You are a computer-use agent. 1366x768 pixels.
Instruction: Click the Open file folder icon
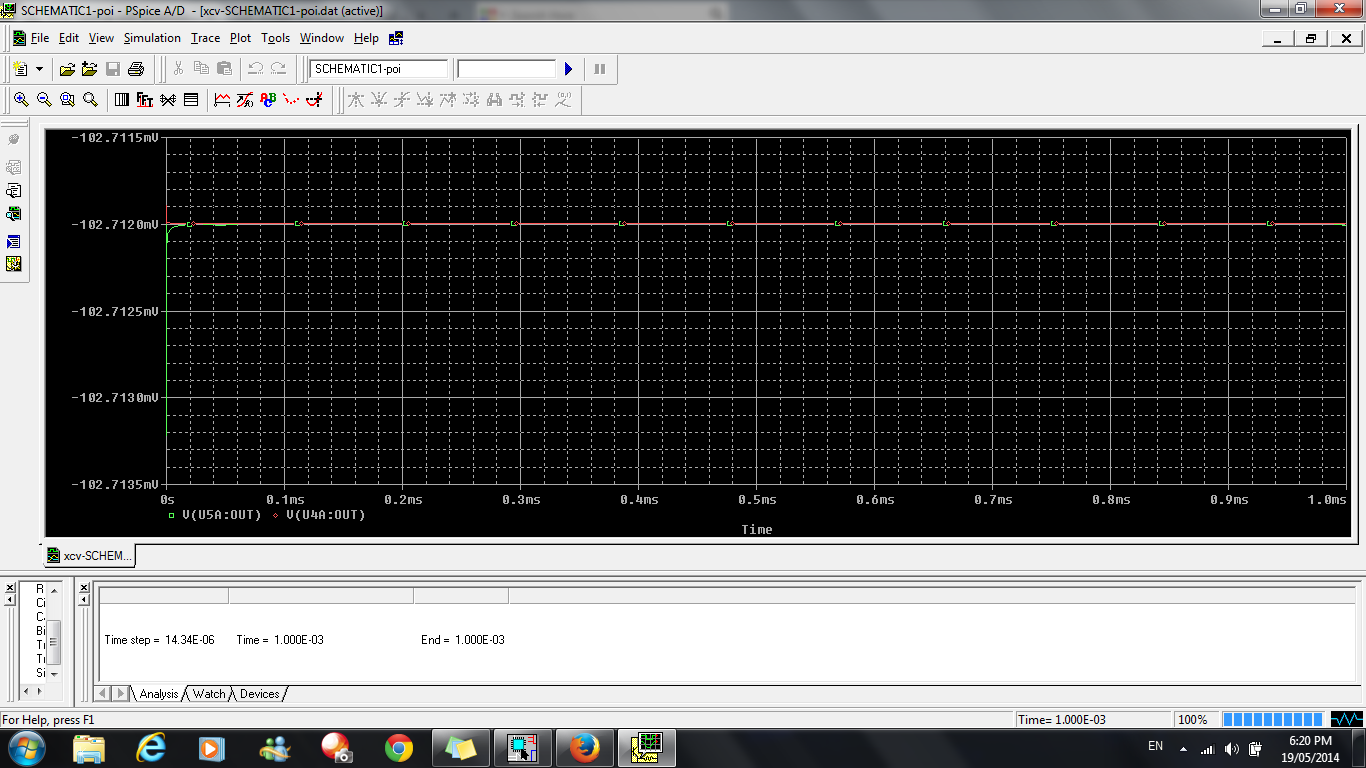click(x=67, y=69)
